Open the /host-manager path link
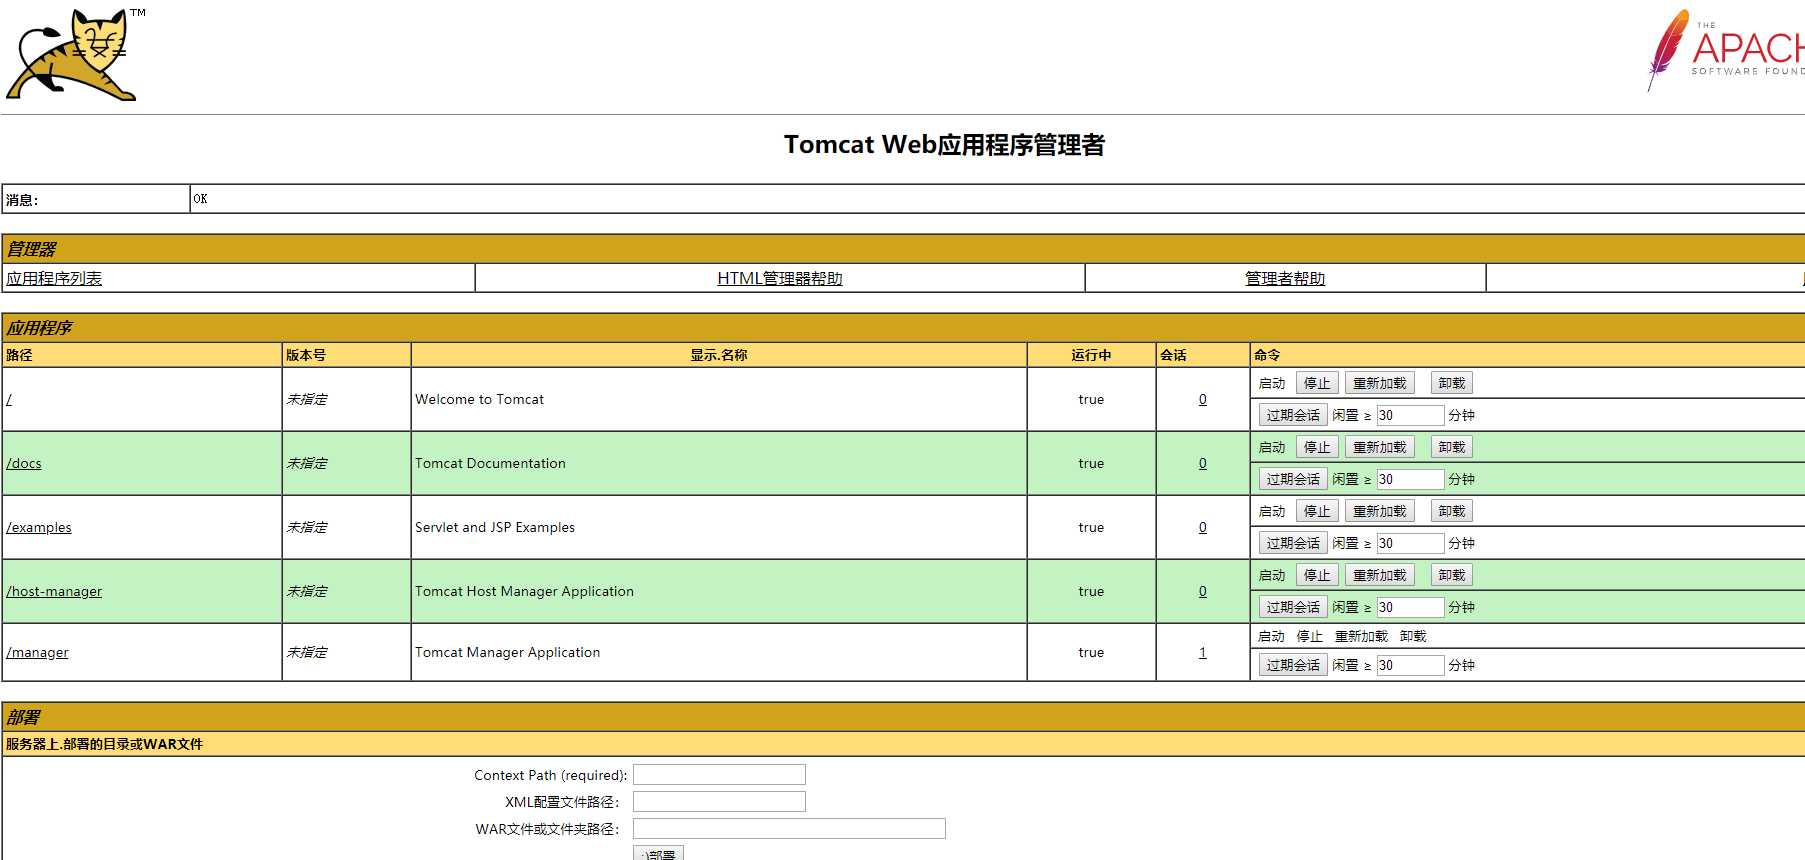 54,591
